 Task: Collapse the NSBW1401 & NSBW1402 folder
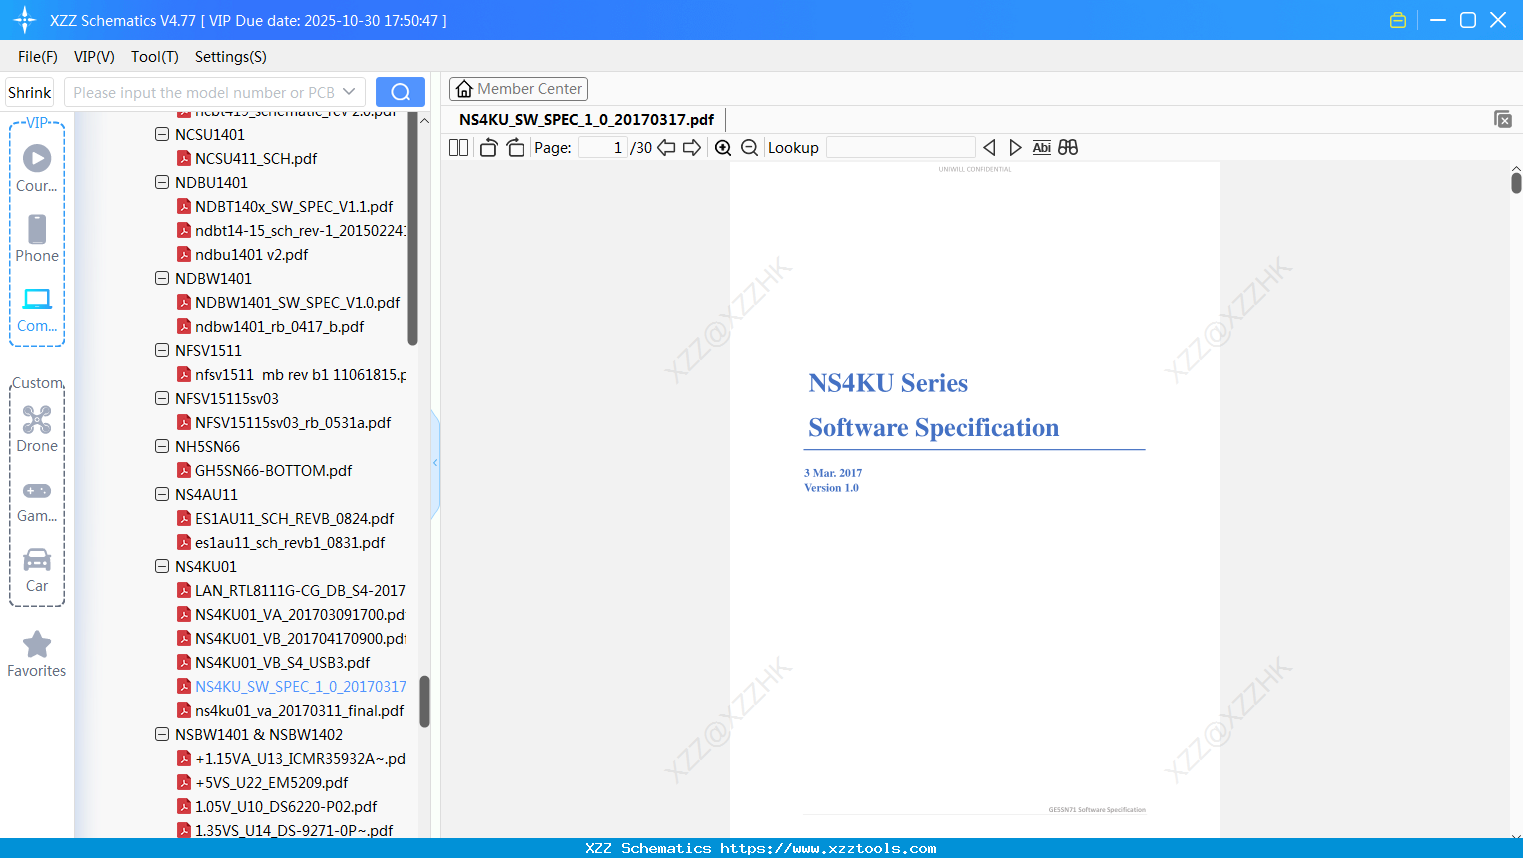[162, 734]
